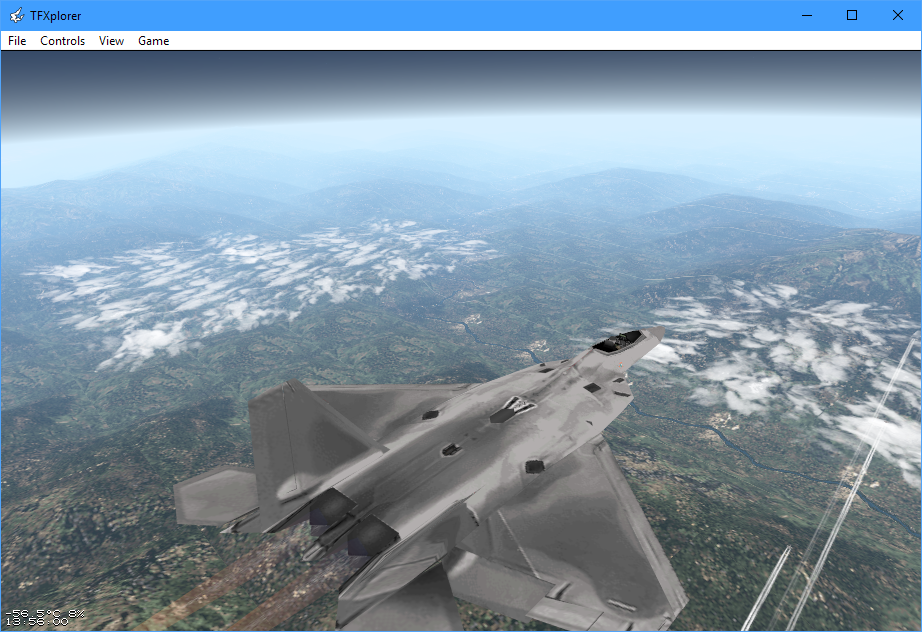Maximize the TFXplorer window

tap(852, 15)
